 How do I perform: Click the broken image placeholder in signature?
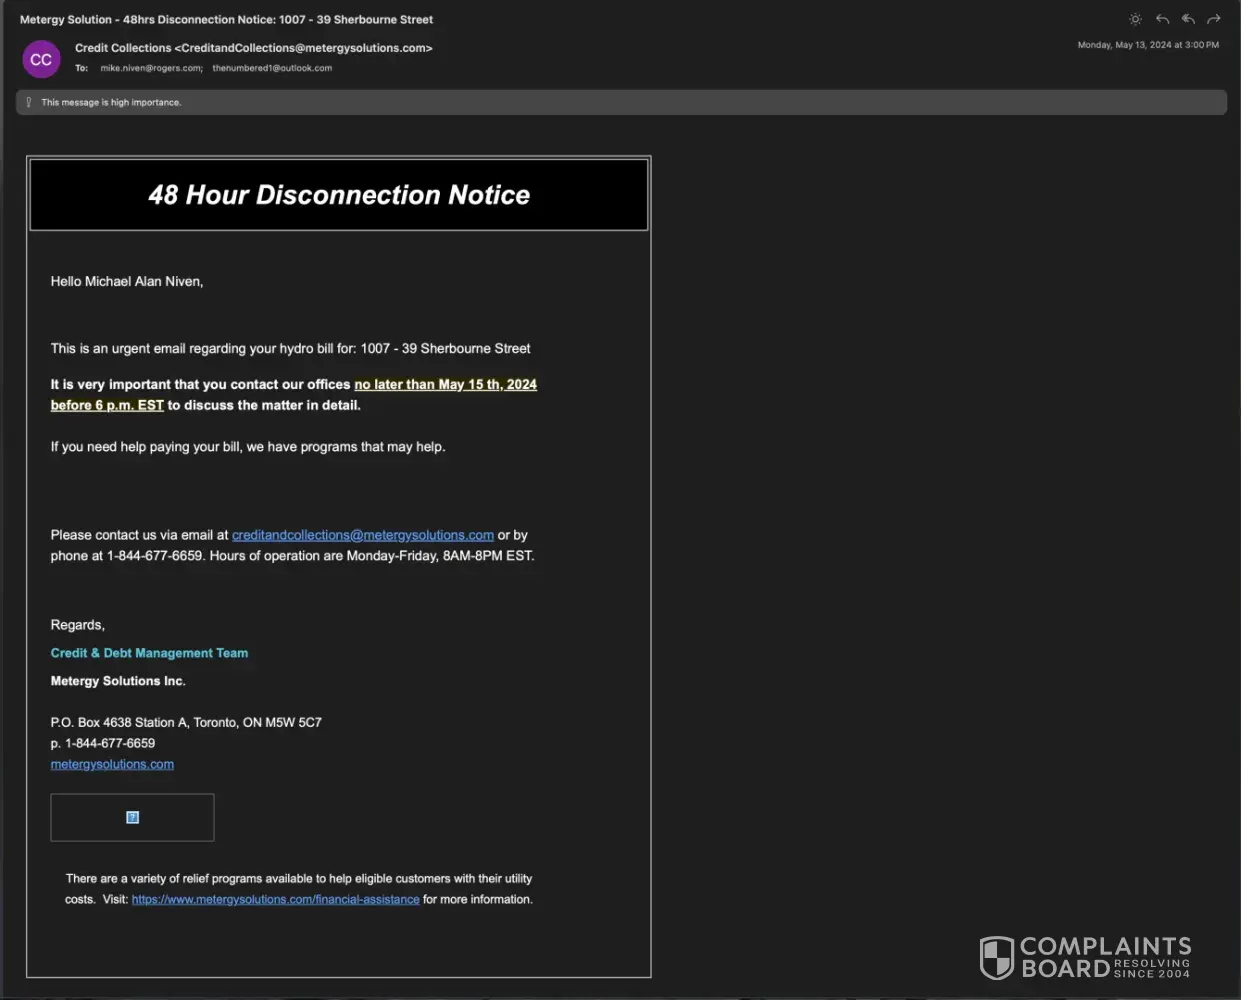[x=132, y=817]
